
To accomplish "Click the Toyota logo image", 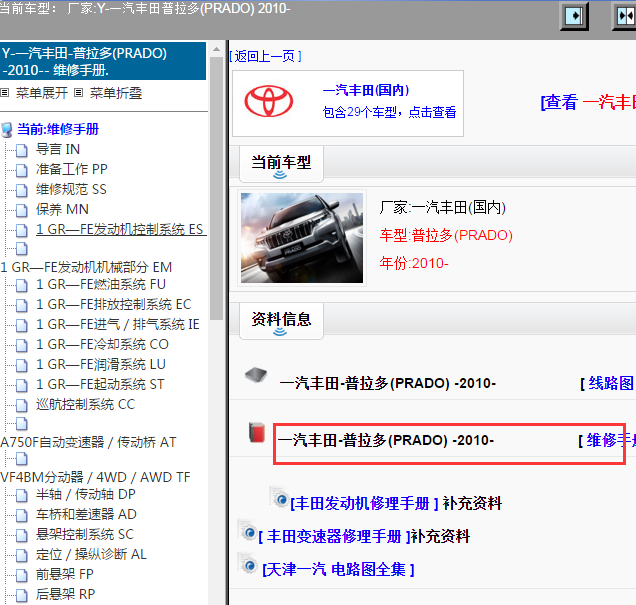I will 269,101.
